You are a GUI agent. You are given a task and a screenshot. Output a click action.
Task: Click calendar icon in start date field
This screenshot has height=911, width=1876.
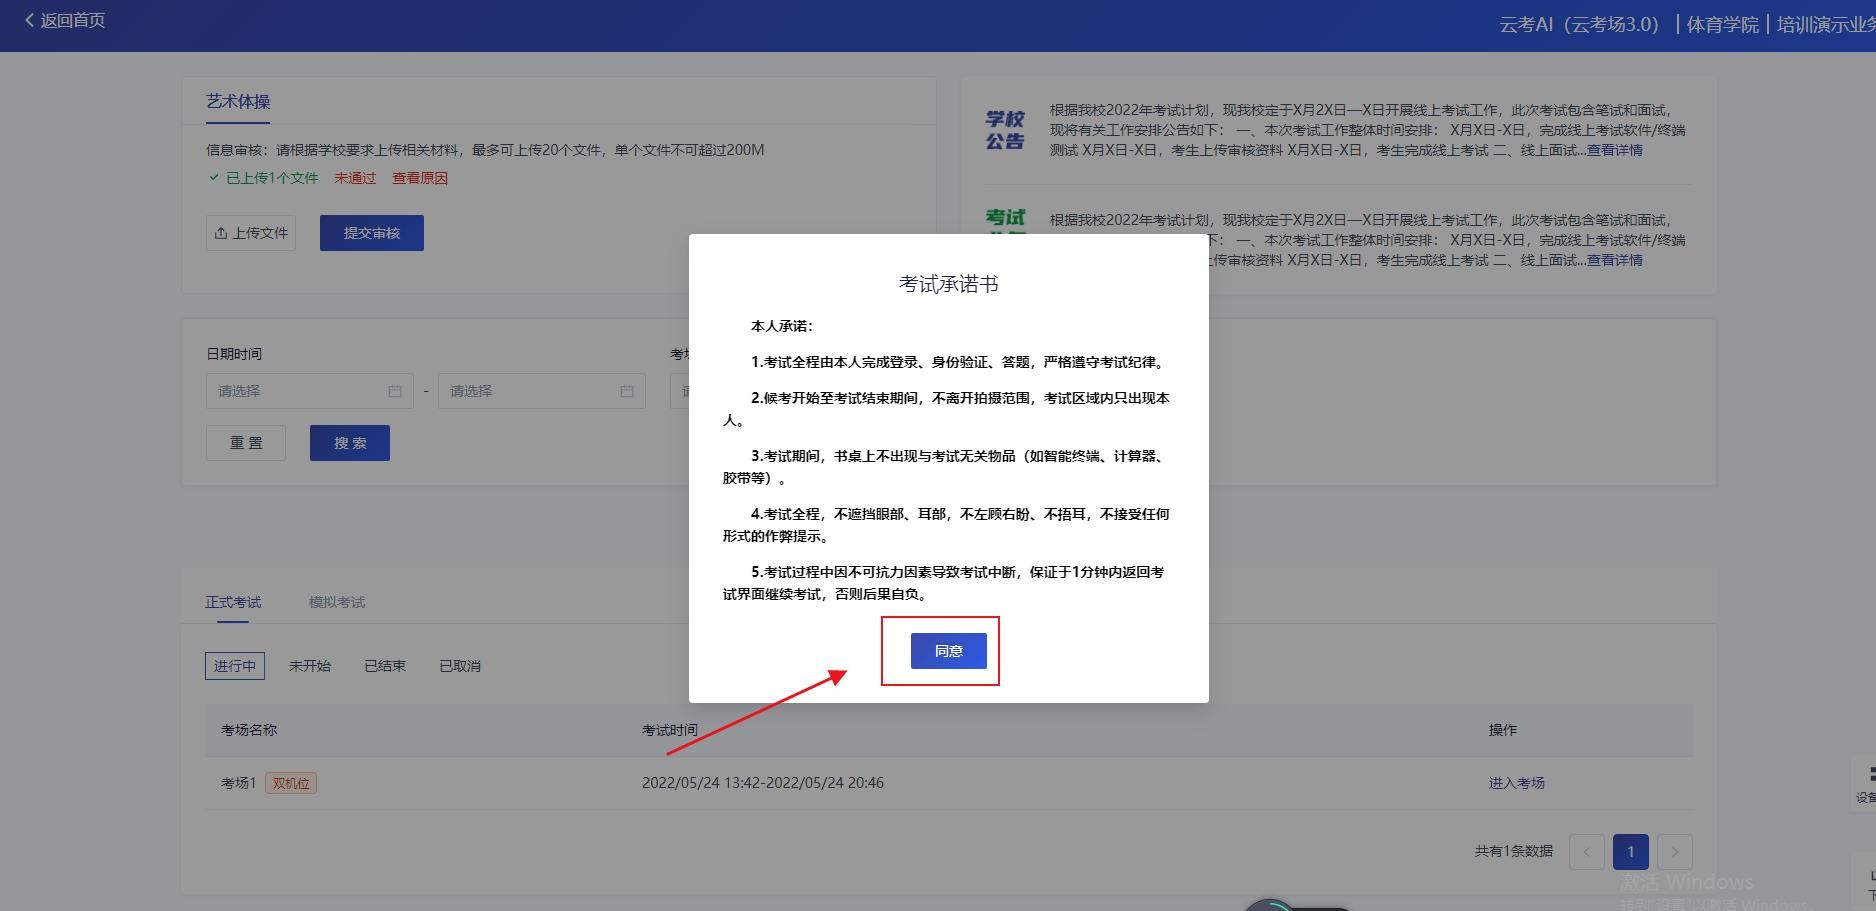click(x=395, y=391)
